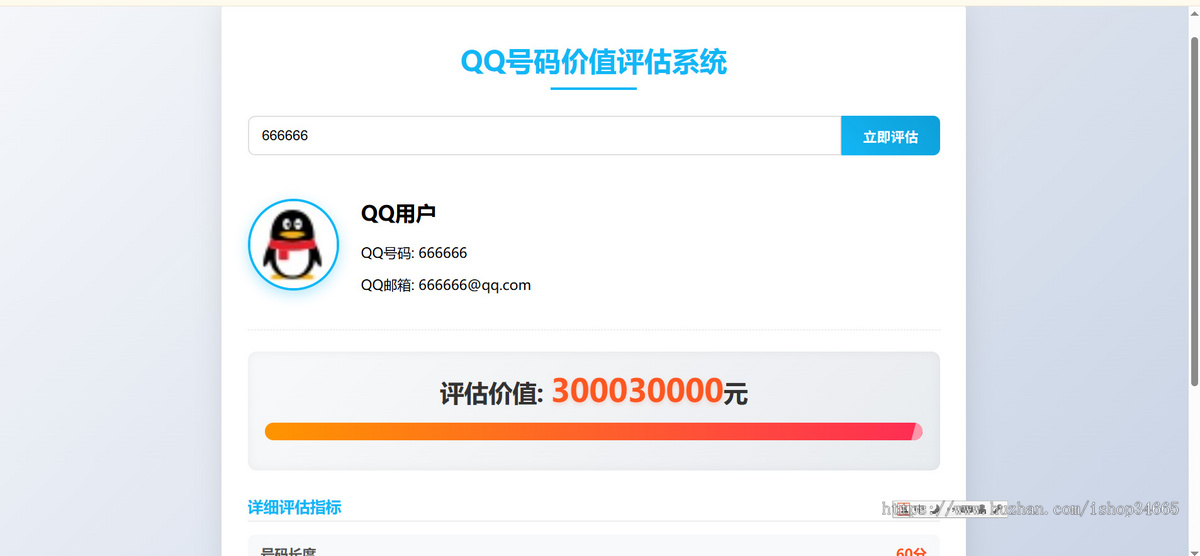Select the QQ用户 name text
1200x556 pixels.
click(x=398, y=213)
